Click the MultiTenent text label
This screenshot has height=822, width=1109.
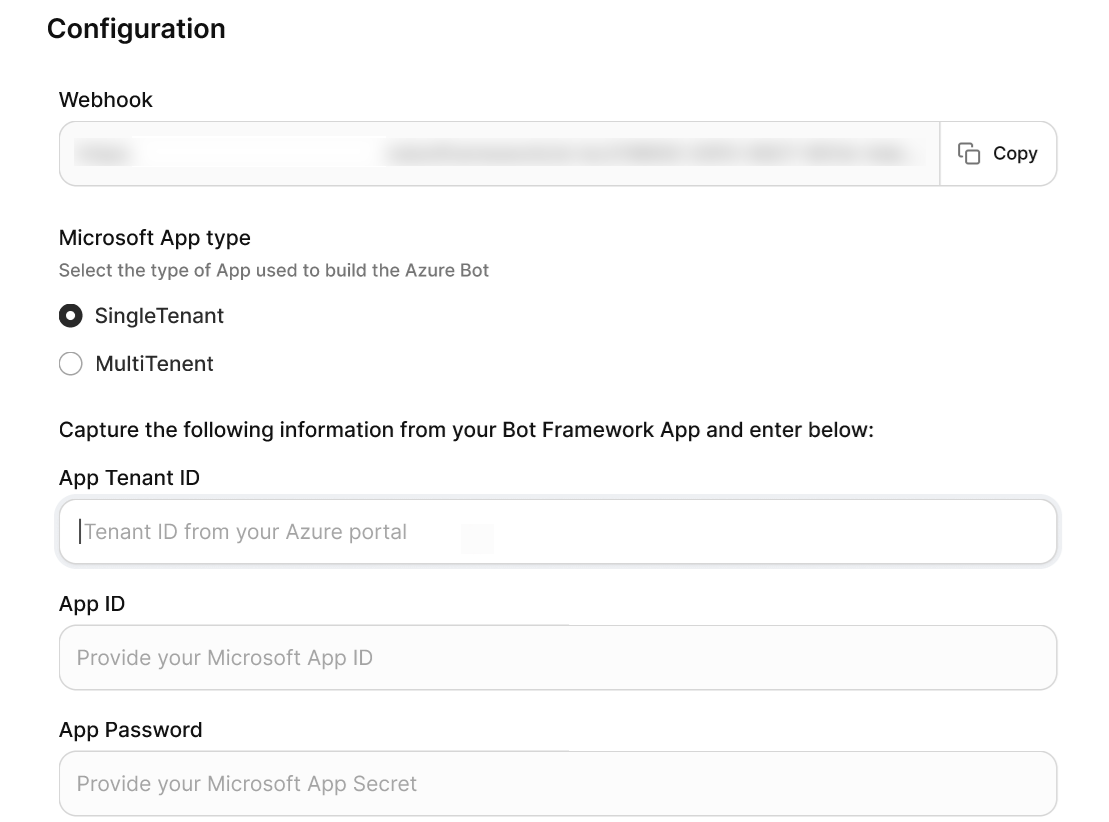pyautogui.click(x=154, y=364)
